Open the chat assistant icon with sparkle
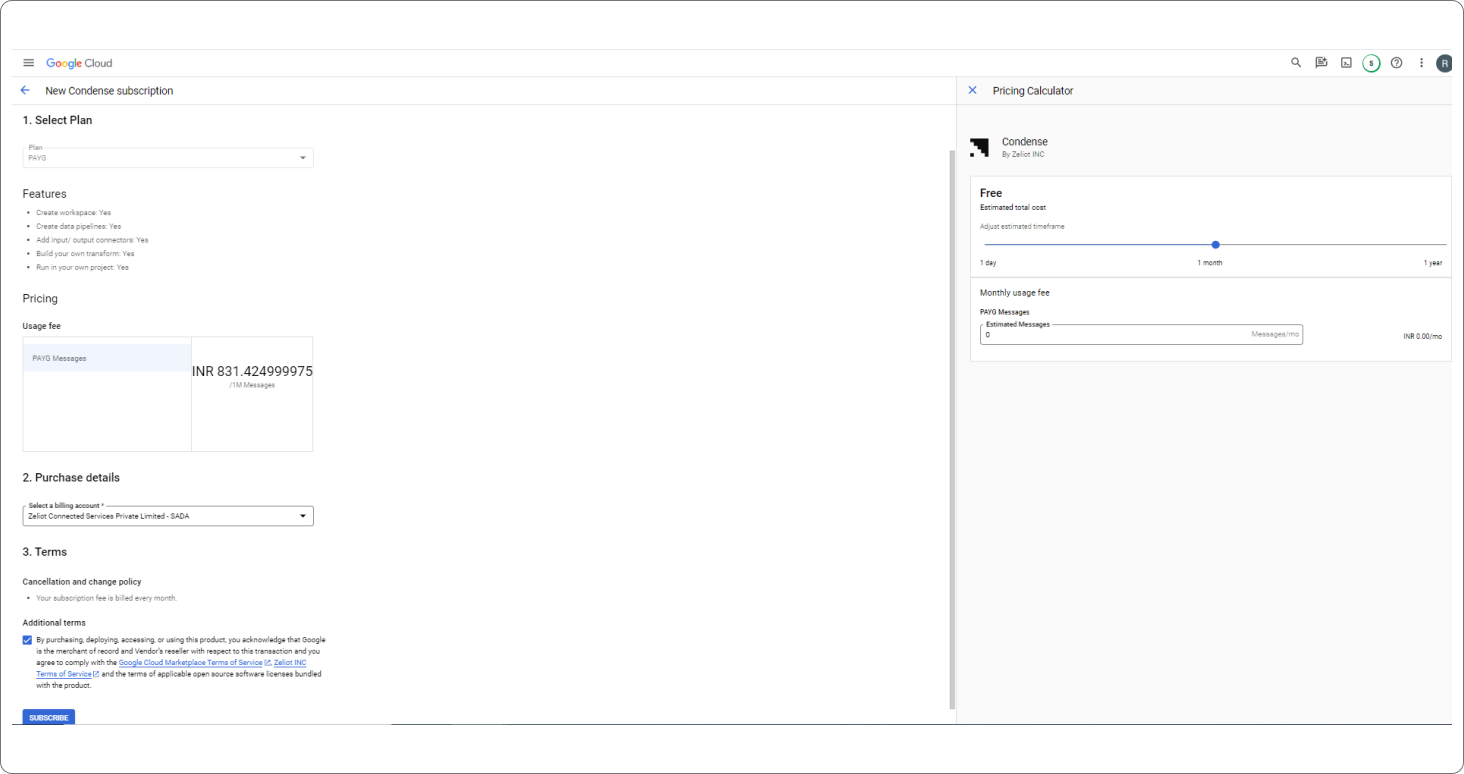The width and height of the screenshot is (1464, 774). [x=1321, y=63]
